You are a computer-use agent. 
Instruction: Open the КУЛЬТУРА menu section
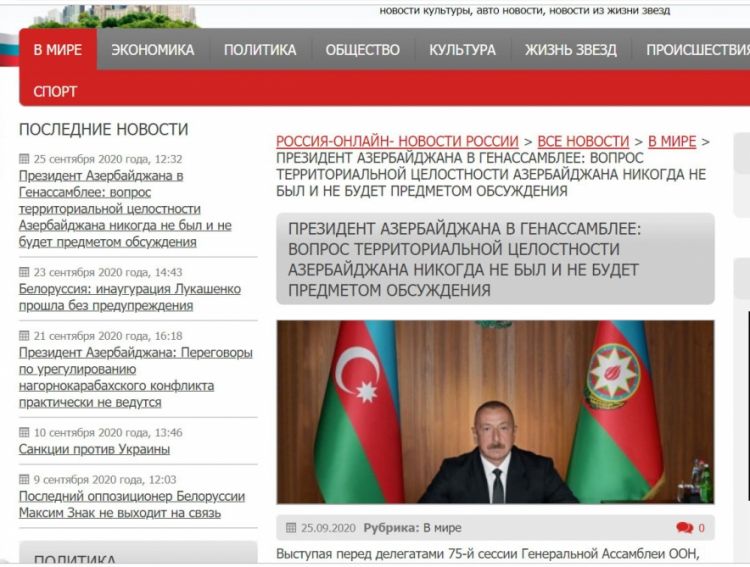click(x=462, y=50)
